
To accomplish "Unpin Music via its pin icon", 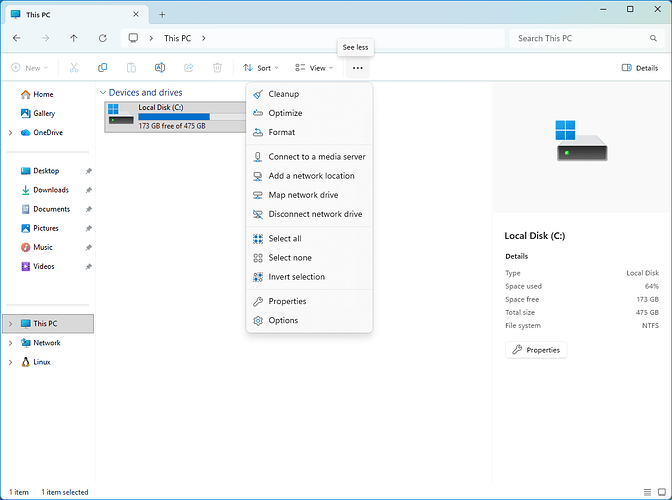I will [89, 247].
